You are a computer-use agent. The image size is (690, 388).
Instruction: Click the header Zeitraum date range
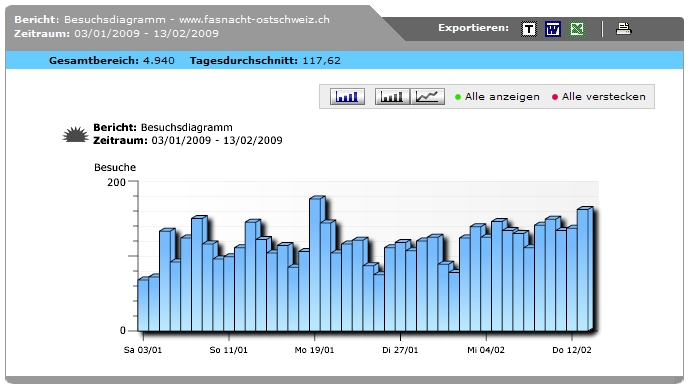tap(146, 33)
